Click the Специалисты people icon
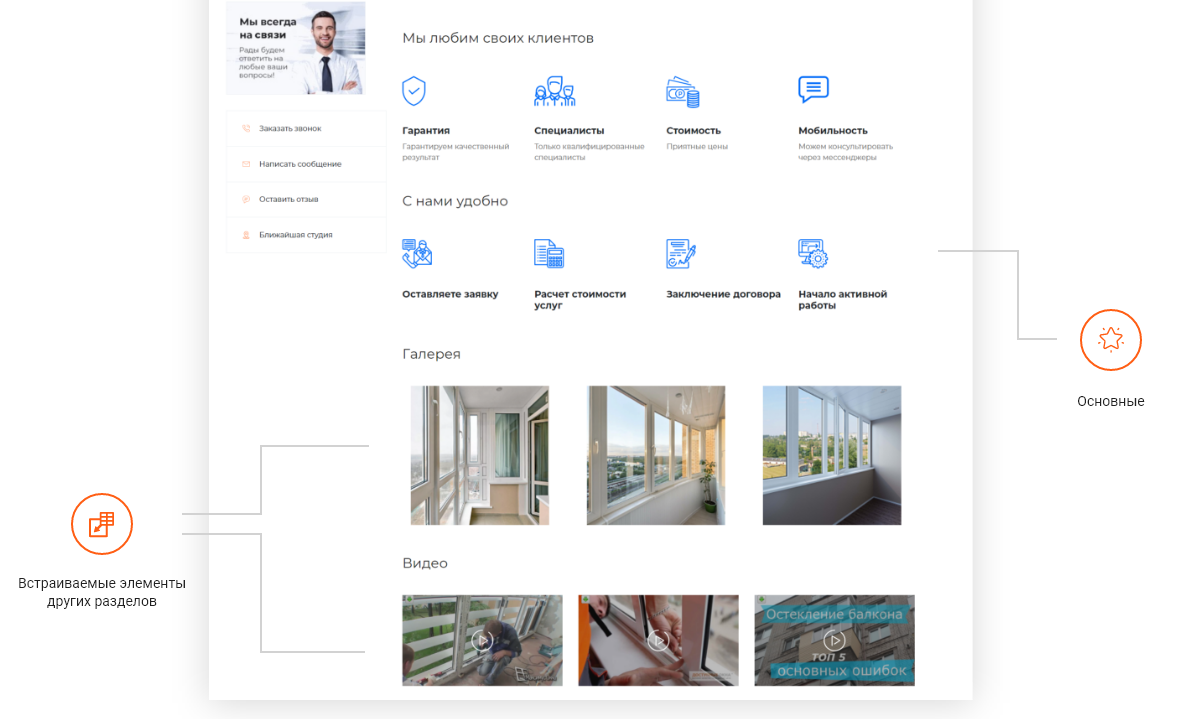This screenshot has height=719, width=1187. (554, 91)
